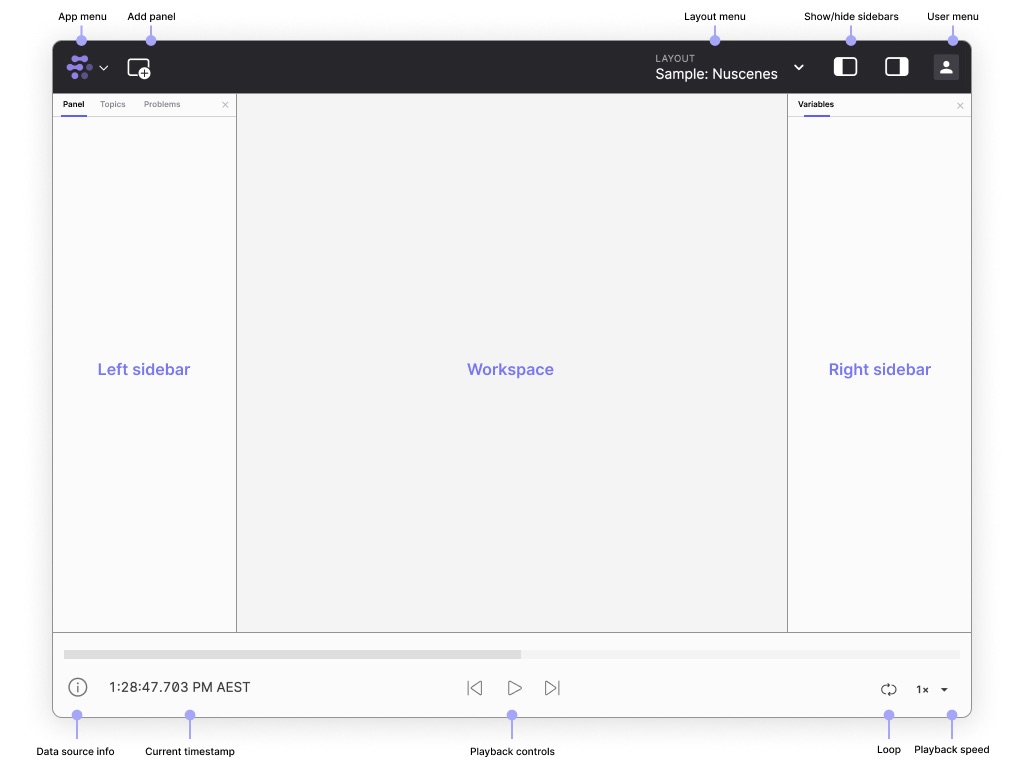Screen dimensions: 1024x768
Task: Click the current timestamp display
Action: (x=180, y=688)
